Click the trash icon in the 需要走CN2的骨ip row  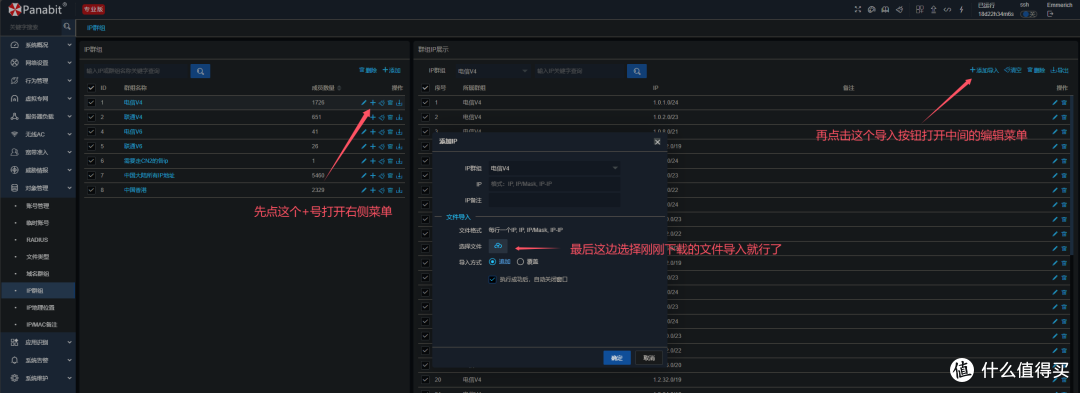coord(391,161)
